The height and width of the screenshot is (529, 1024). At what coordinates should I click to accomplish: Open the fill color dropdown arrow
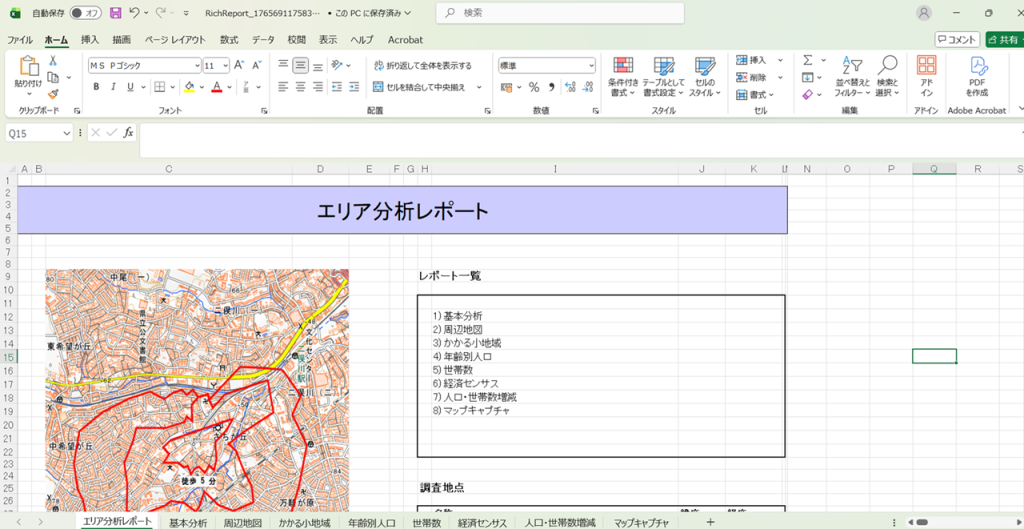click(x=202, y=87)
